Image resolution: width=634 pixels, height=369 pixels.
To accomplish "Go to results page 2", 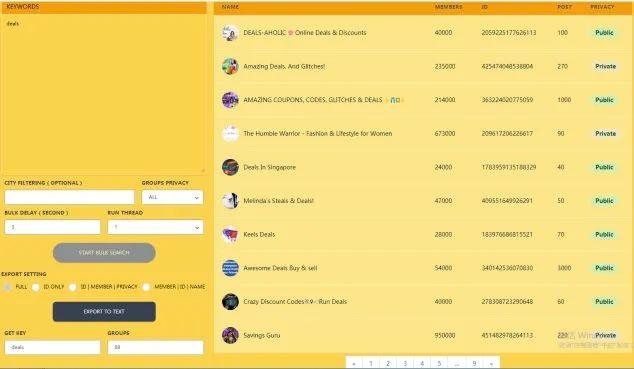I will (388, 363).
